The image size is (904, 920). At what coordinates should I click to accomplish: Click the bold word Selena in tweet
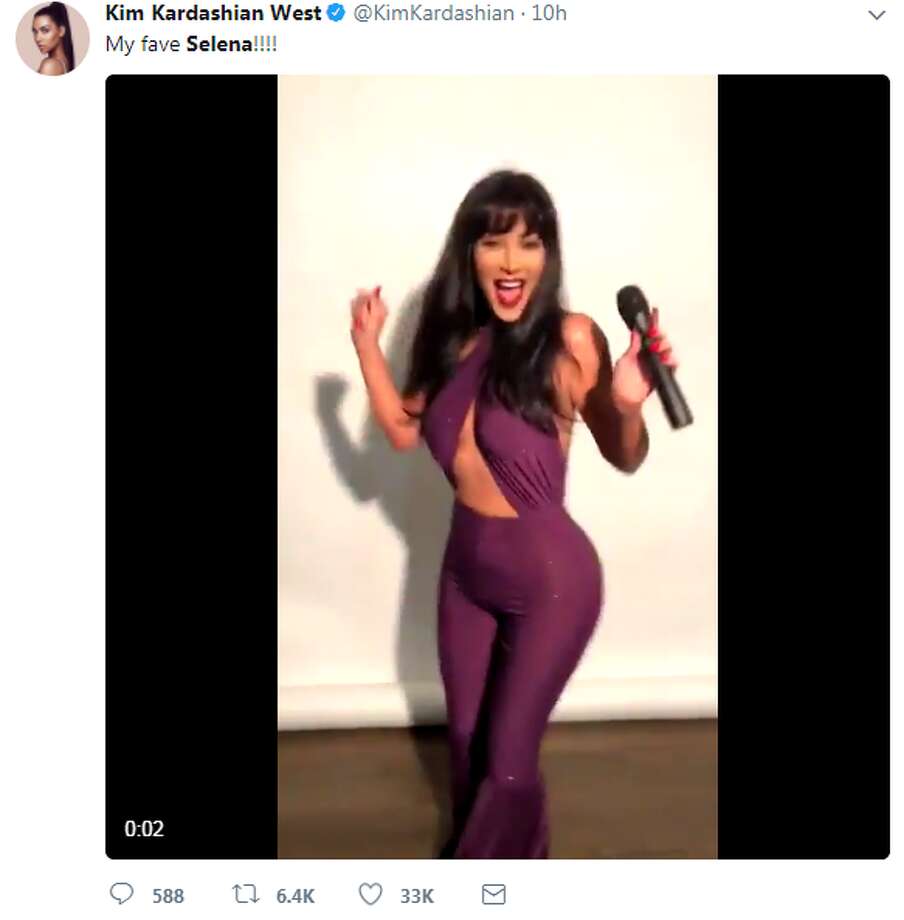pos(219,44)
